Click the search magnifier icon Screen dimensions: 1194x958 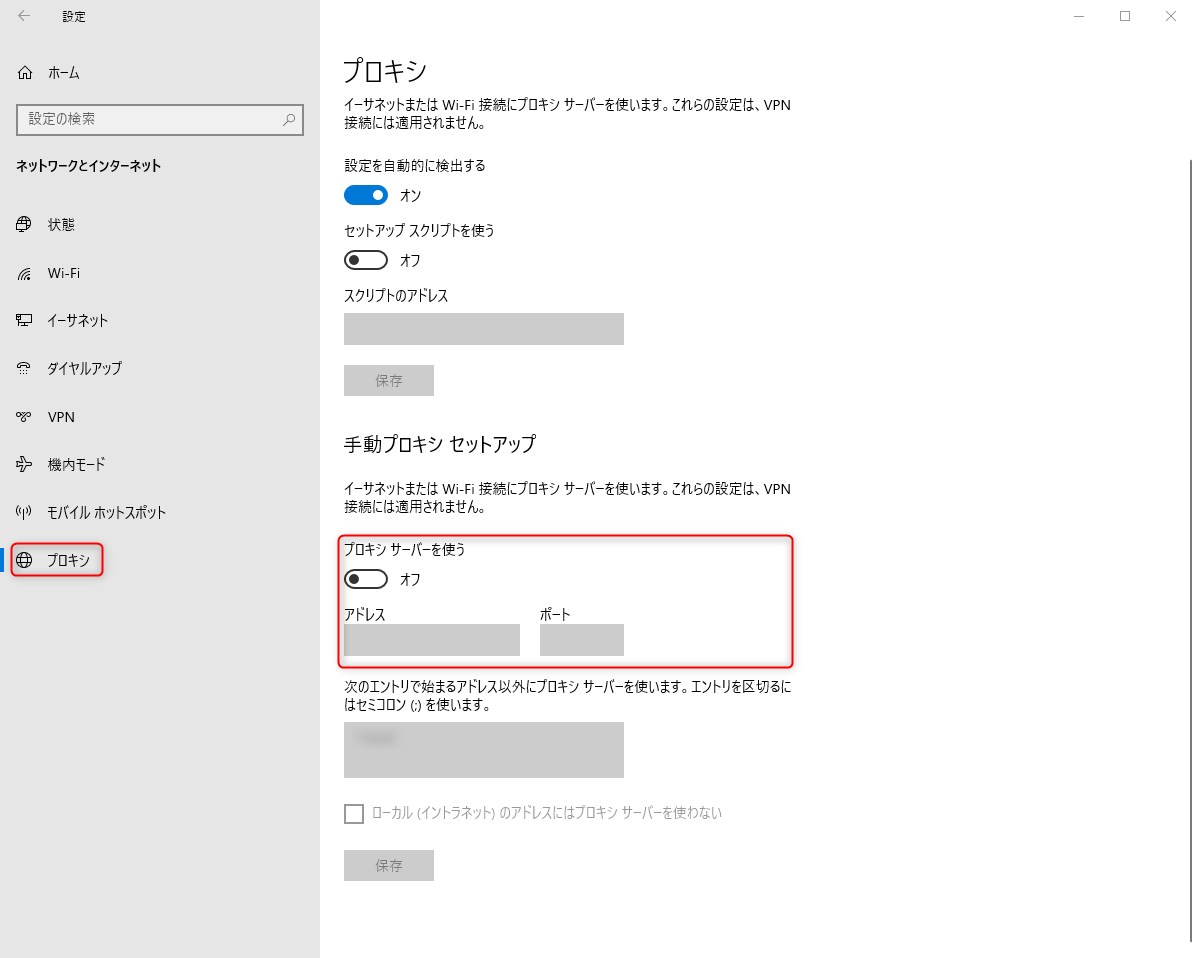(289, 120)
